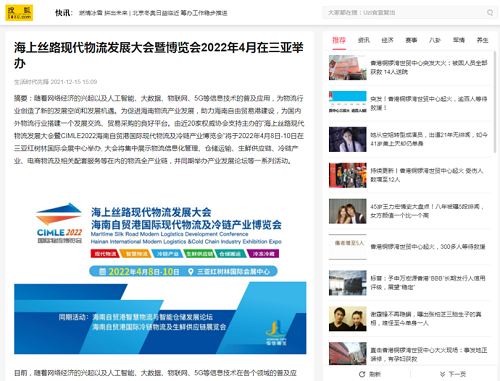This screenshot has width=500, height=381.
Task: Go to next list page via 下一页
Action: point(453,374)
